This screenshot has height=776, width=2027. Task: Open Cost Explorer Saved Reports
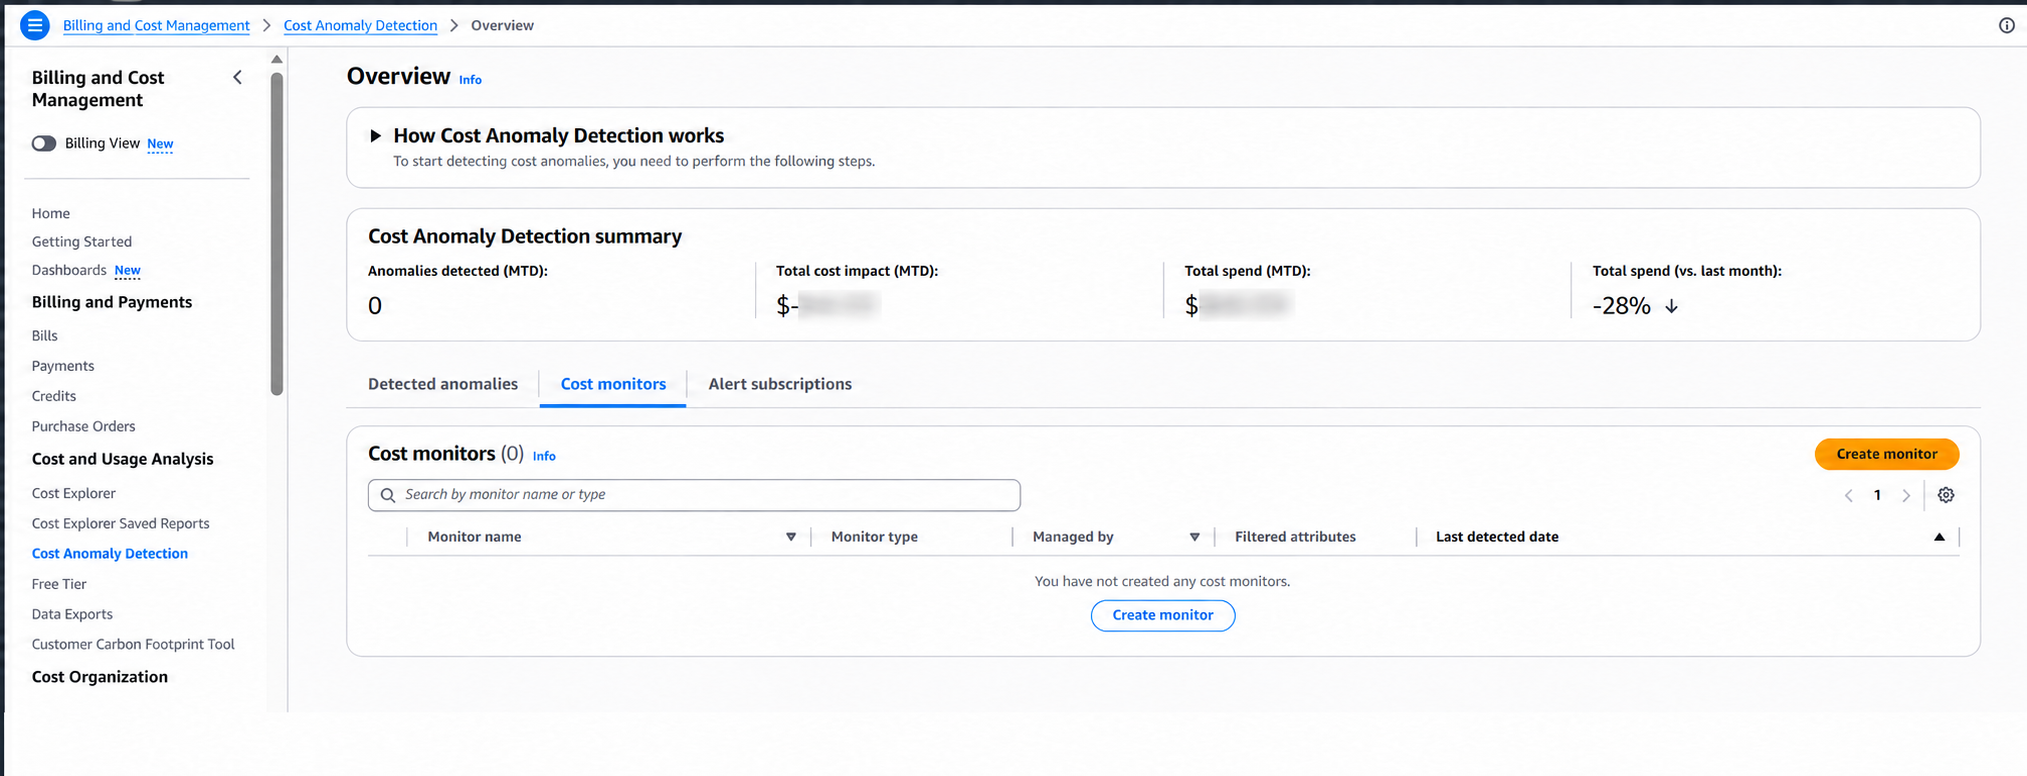tap(121, 523)
